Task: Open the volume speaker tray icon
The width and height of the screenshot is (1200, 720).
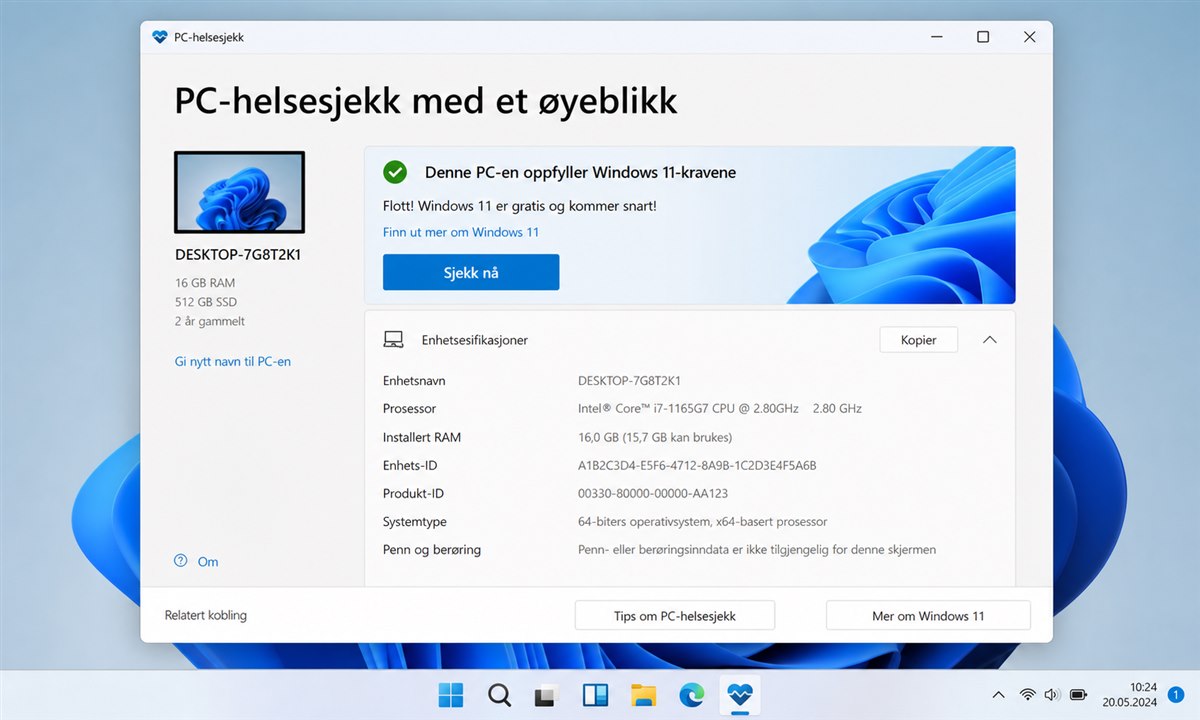Action: click(x=1052, y=694)
